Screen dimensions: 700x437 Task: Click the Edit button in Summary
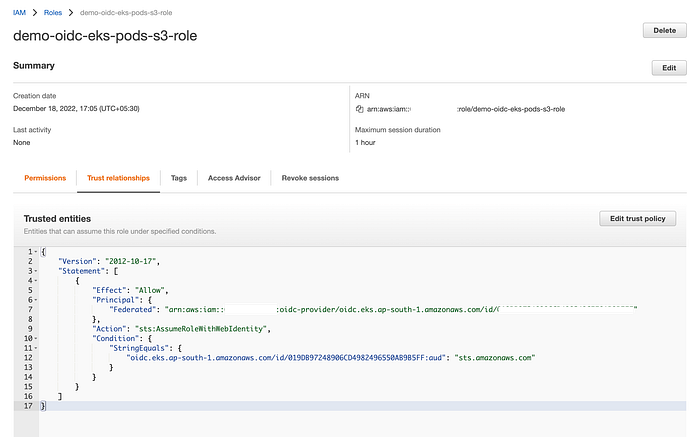669,68
